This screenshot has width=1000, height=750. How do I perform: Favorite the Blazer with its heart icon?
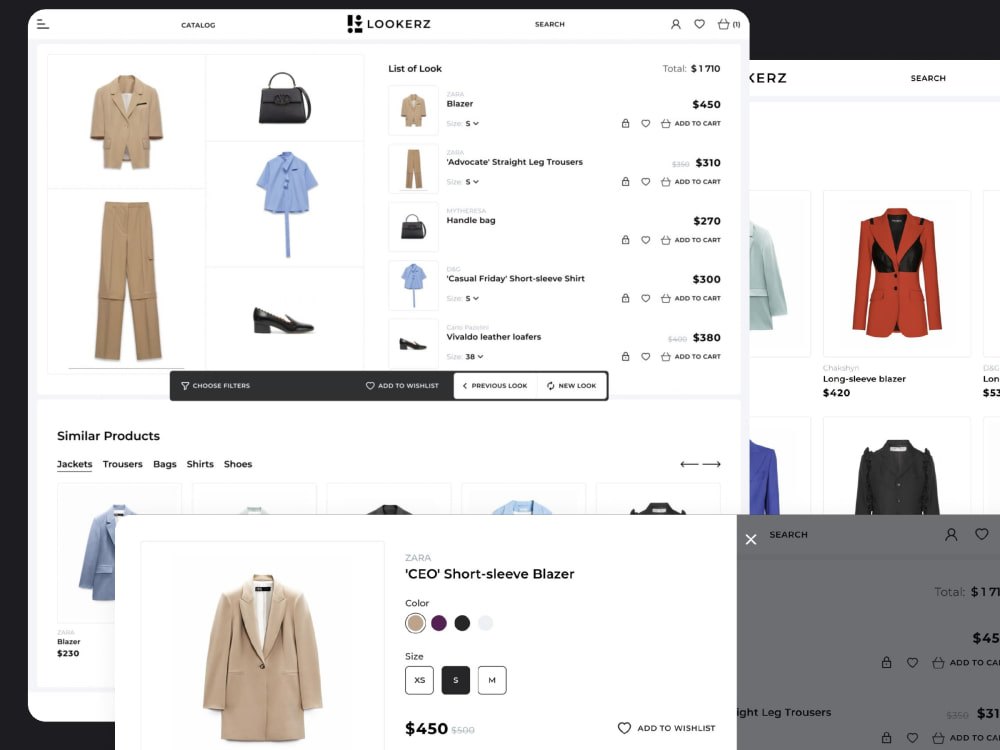[x=645, y=123]
